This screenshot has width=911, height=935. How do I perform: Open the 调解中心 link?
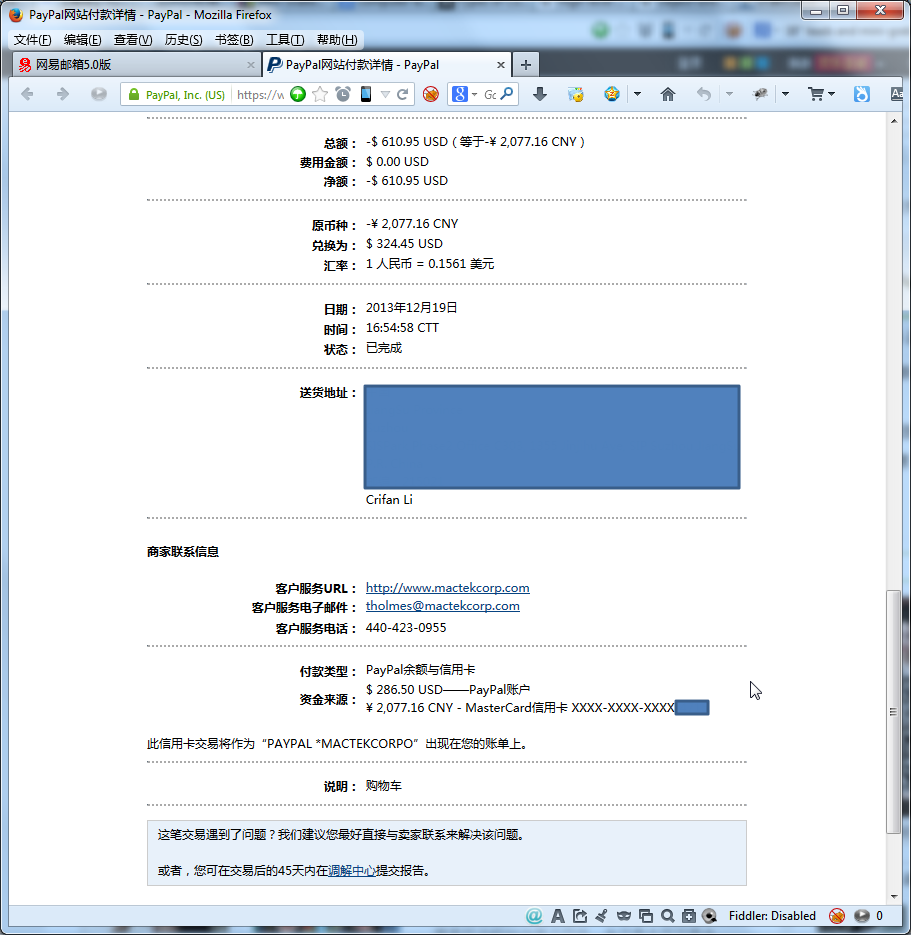352,871
